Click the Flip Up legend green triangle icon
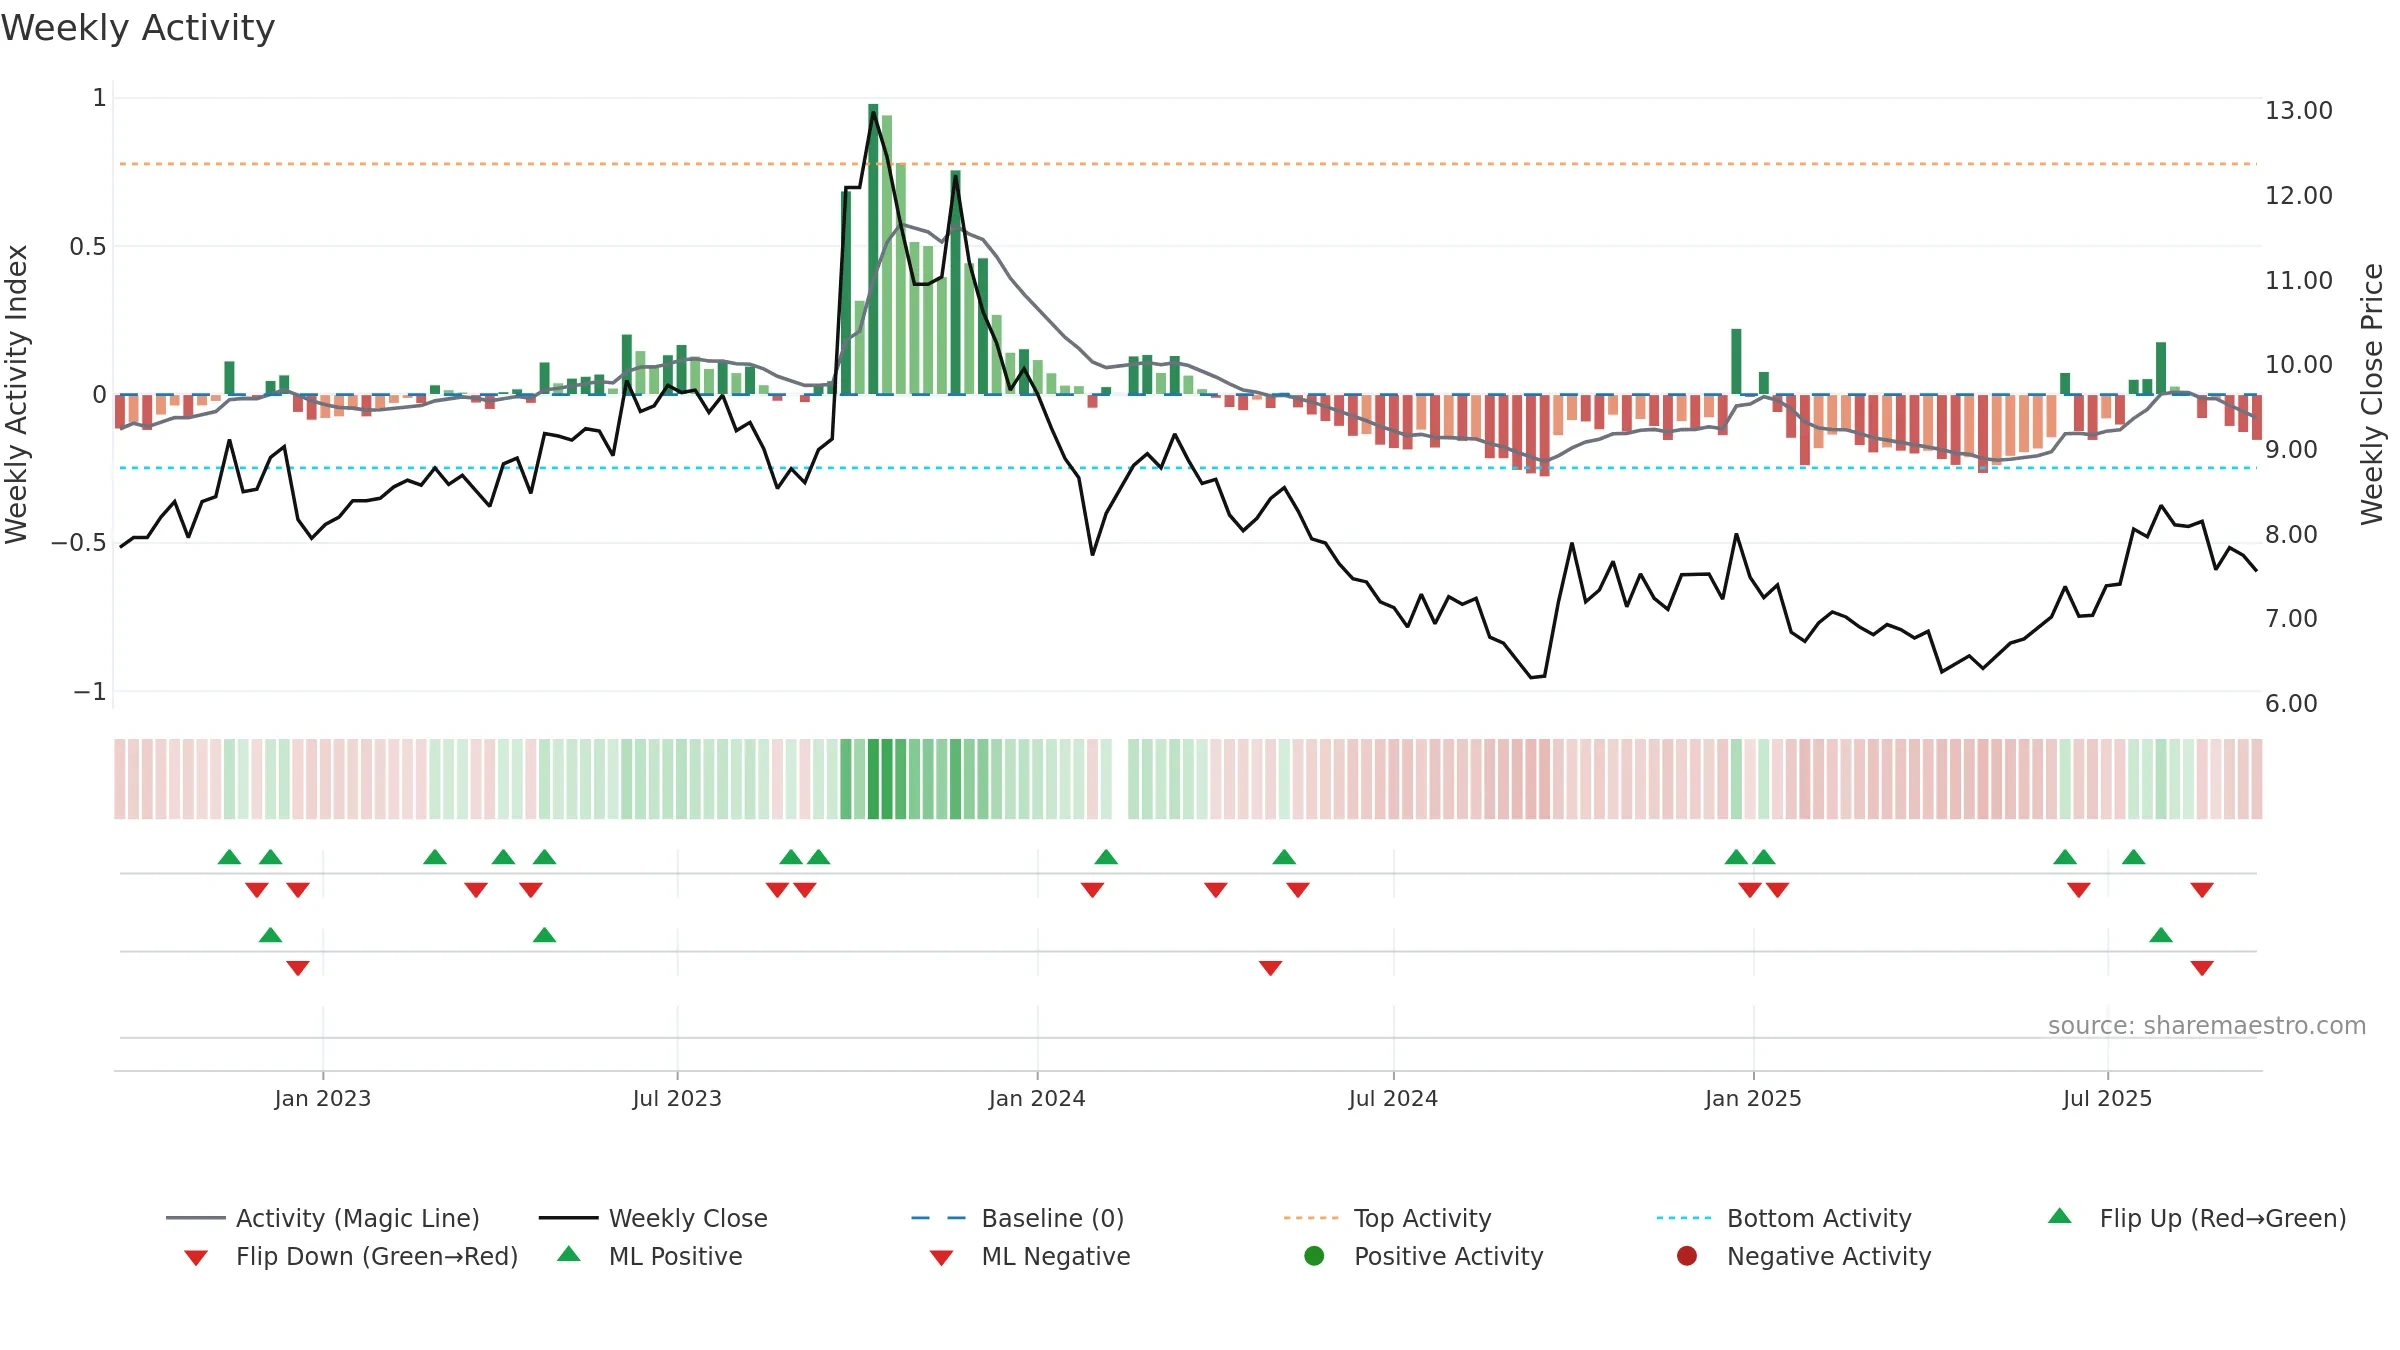The image size is (2400, 1350). (x=2060, y=1216)
